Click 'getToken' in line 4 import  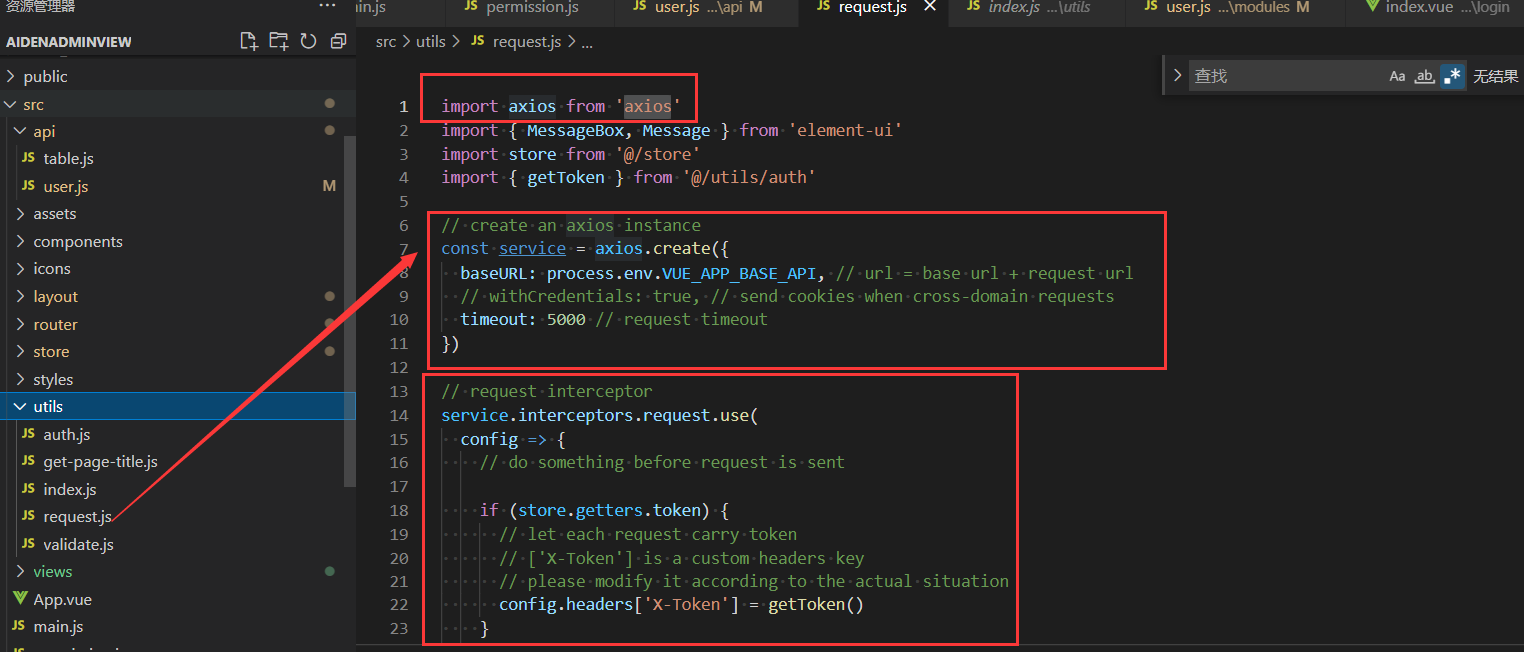tap(566, 178)
